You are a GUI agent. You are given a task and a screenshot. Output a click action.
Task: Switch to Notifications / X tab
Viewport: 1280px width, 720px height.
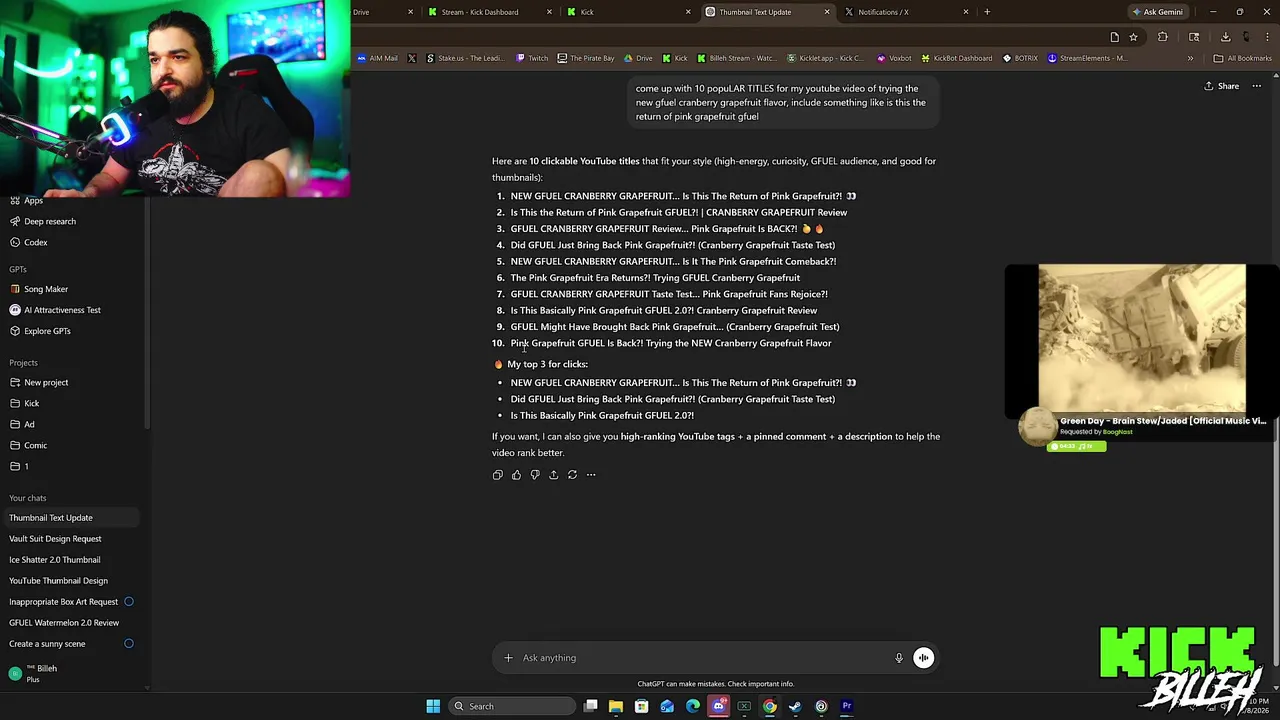click(906, 12)
